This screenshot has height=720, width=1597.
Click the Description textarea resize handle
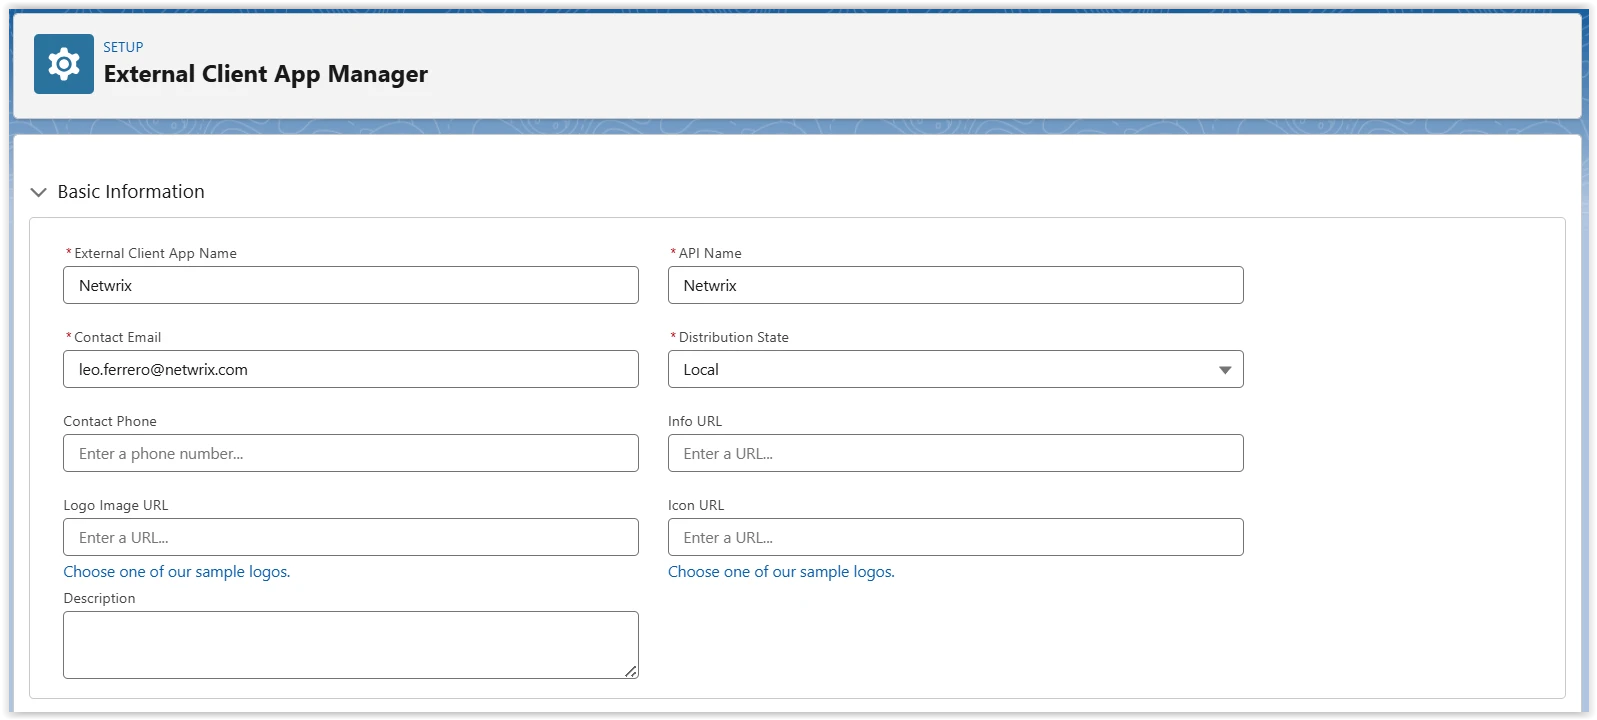(631, 672)
